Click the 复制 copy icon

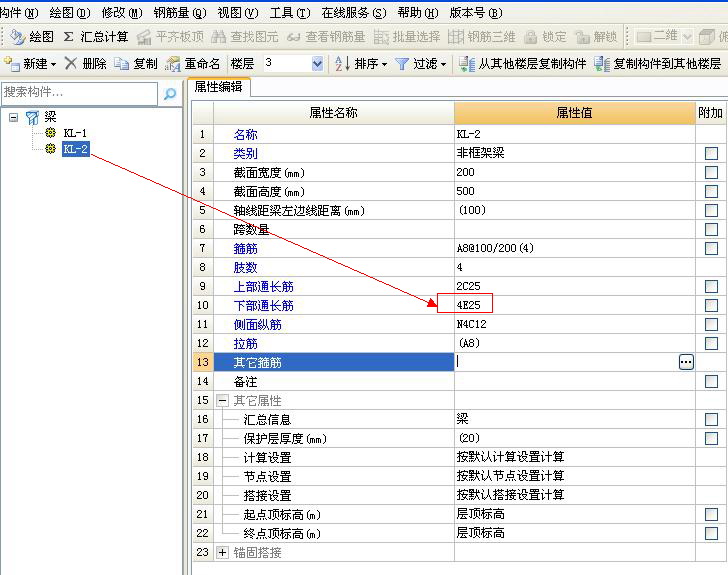coord(122,63)
